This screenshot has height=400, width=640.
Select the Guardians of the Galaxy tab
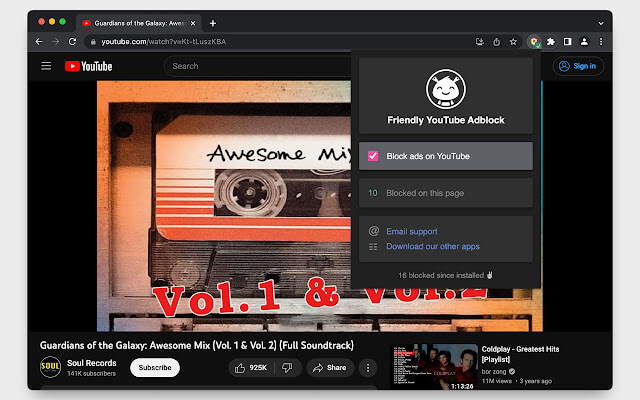pos(136,22)
